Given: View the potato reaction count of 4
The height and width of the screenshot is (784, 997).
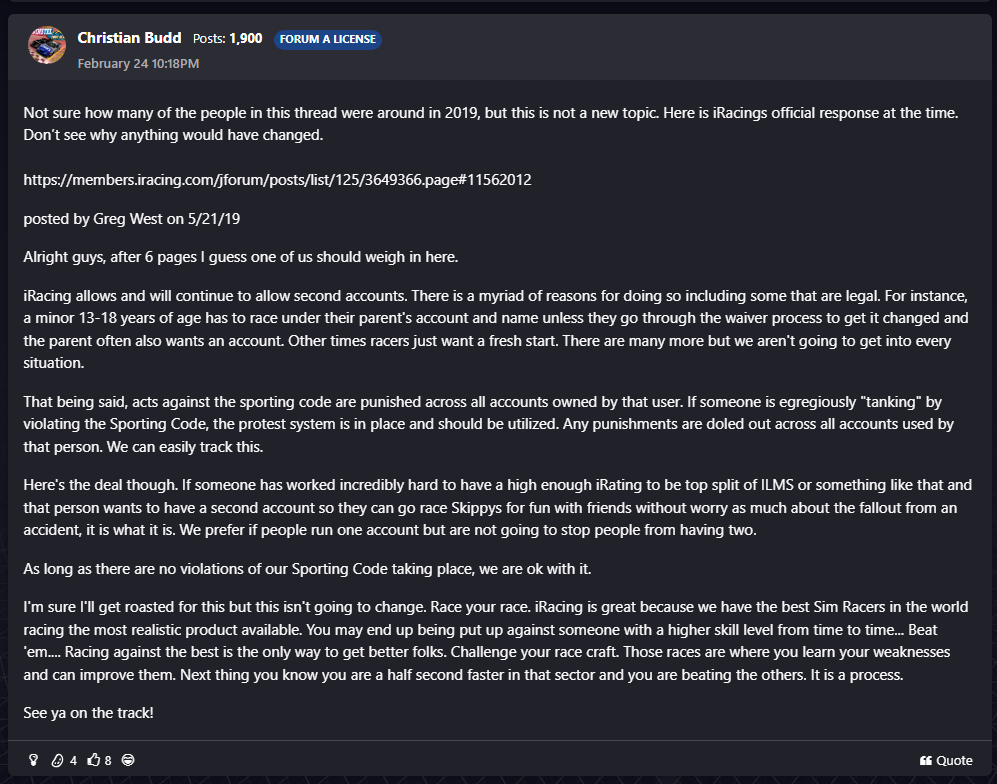Looking at the screenshot, I should pos(73,760).
